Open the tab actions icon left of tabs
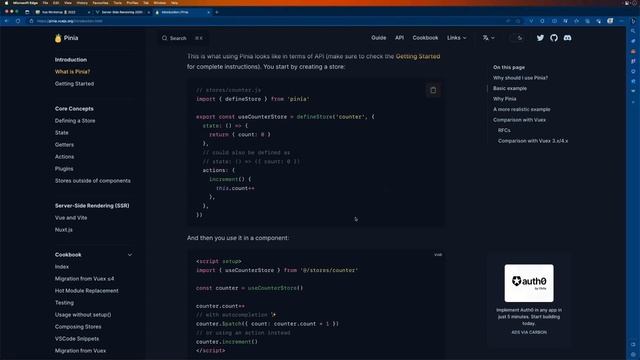Viewport: 640px width, 360px height. pyautogui.click(x=27, y=12)
